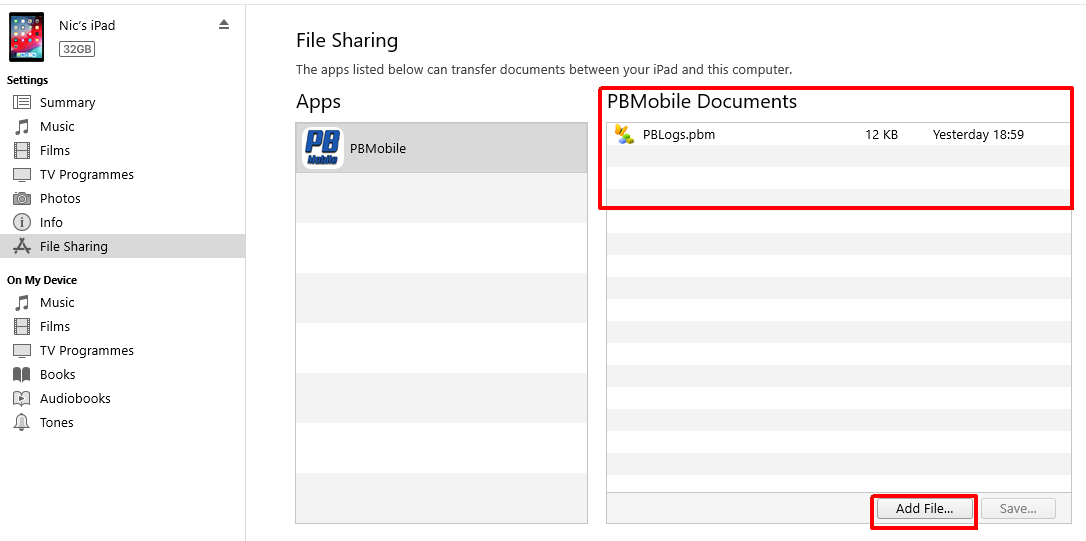Click the Add File... button
The width and height of the screenshot is (1086, 541).
coord(924,508)
